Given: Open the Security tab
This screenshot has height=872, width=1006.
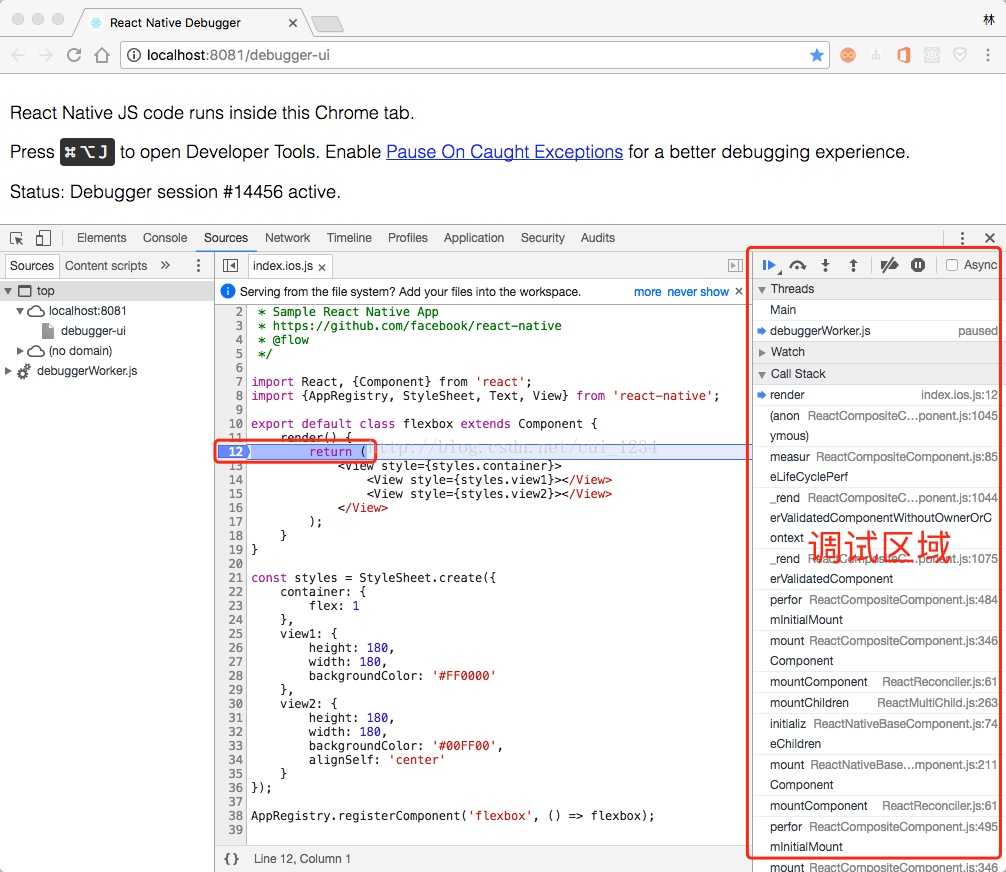Looking at the screenshot, I should pyautogui.click(x=542, y=238).
